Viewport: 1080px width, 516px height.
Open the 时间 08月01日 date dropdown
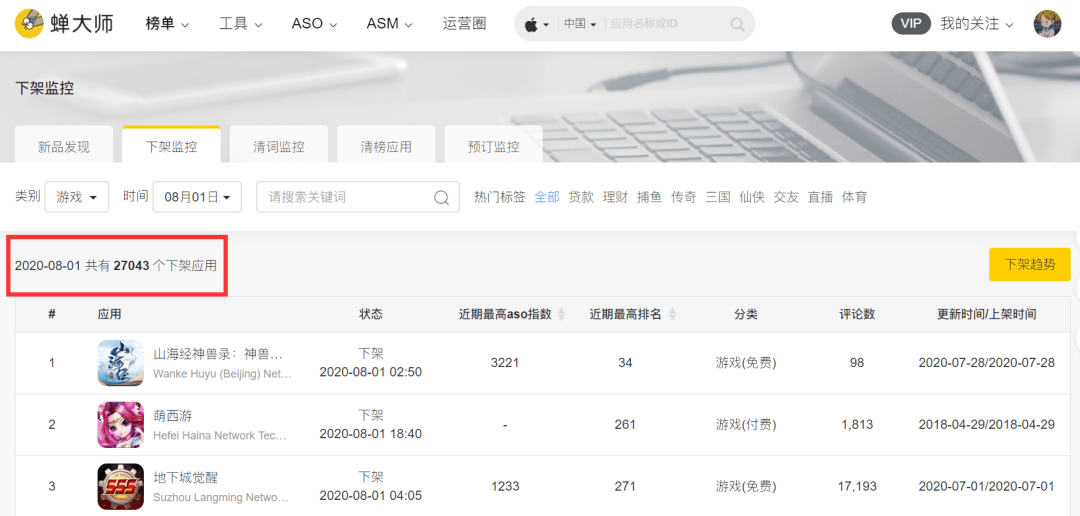[197, 197]
